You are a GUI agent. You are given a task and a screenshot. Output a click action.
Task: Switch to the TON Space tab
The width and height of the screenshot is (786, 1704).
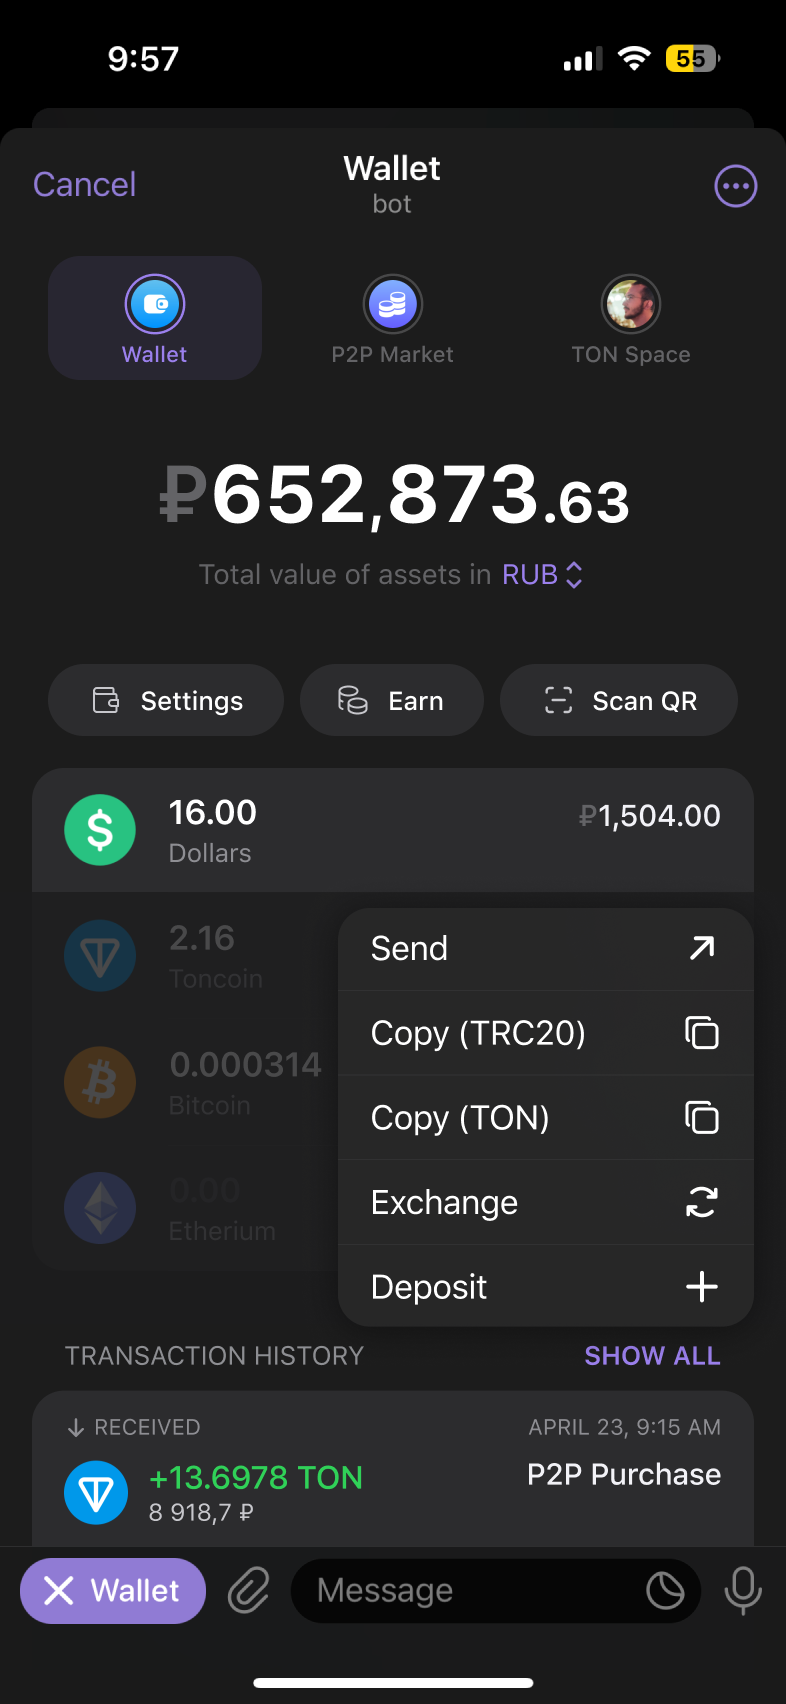click(630, 320)
